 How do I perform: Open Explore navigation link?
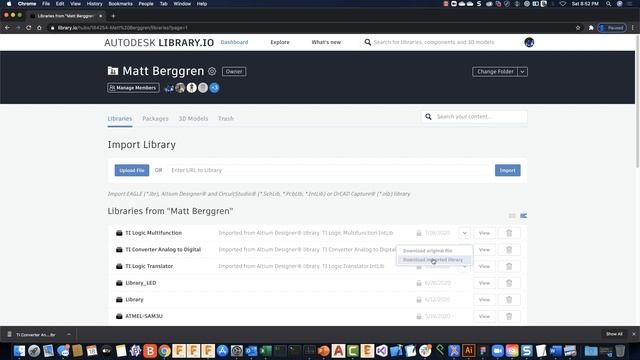[280, 42]
